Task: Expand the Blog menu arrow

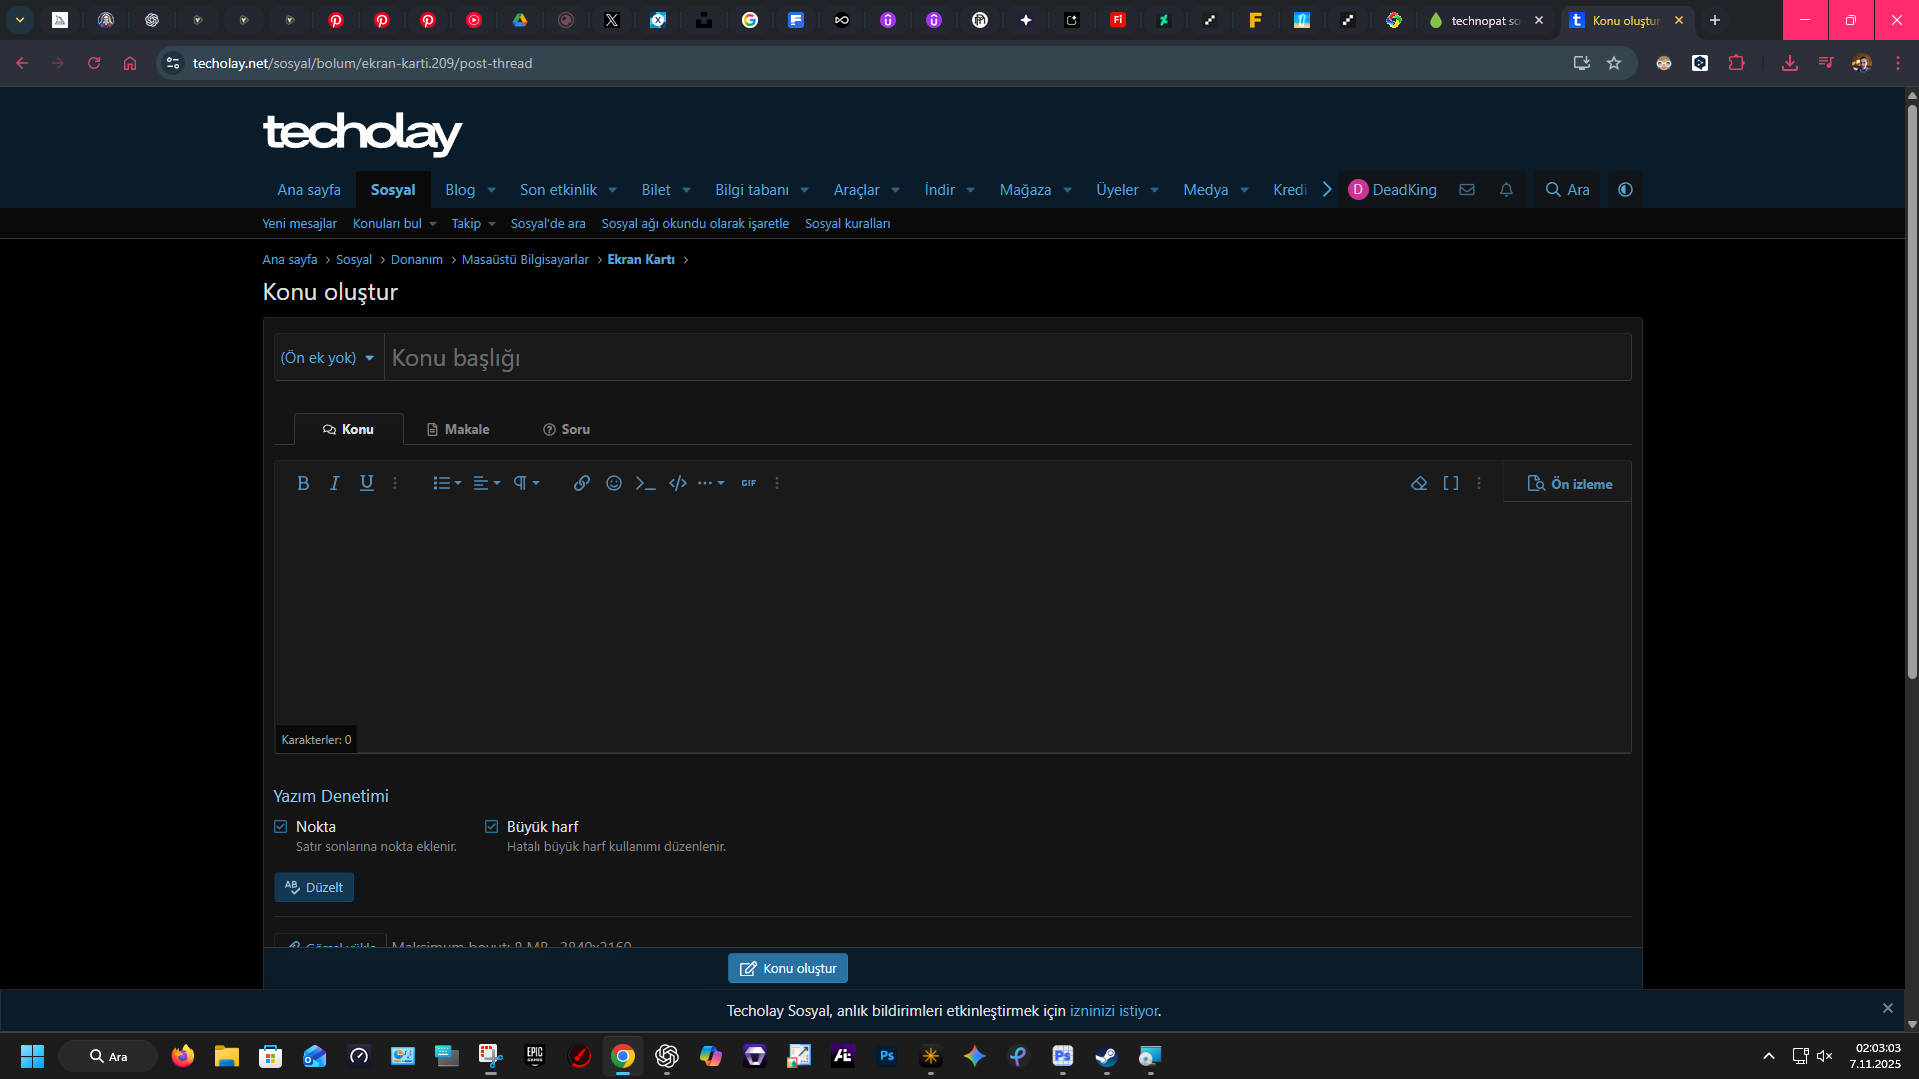Action: click(x=492, y=190)
